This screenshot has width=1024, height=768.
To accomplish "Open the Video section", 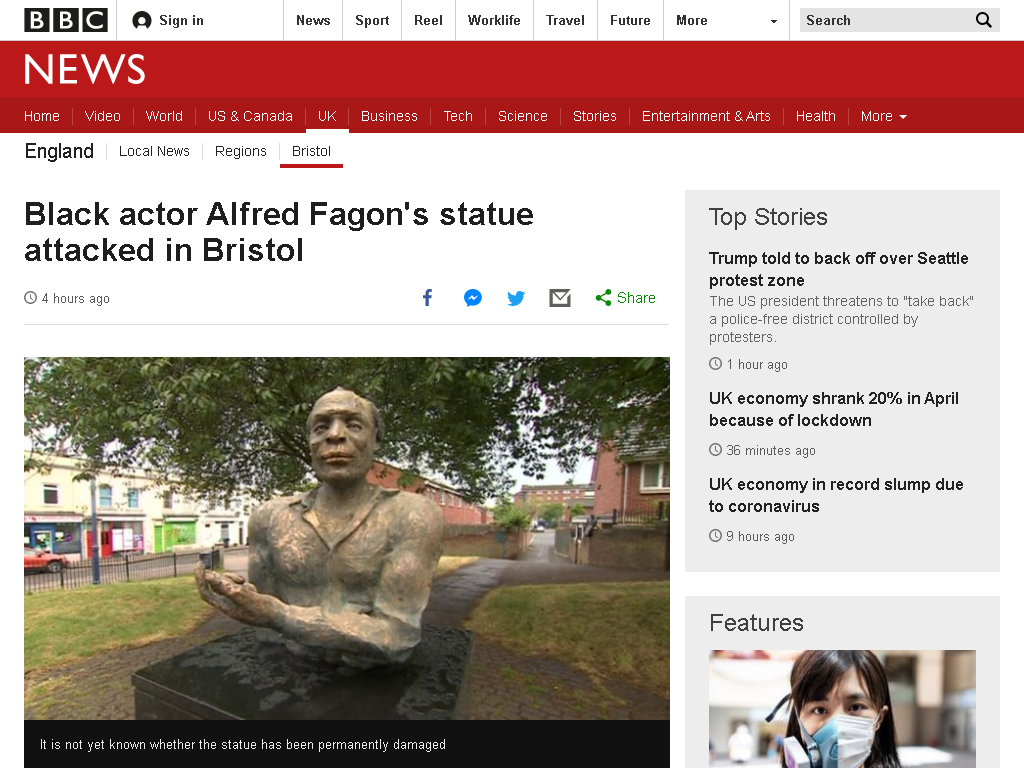I will [x=103, y=116].
